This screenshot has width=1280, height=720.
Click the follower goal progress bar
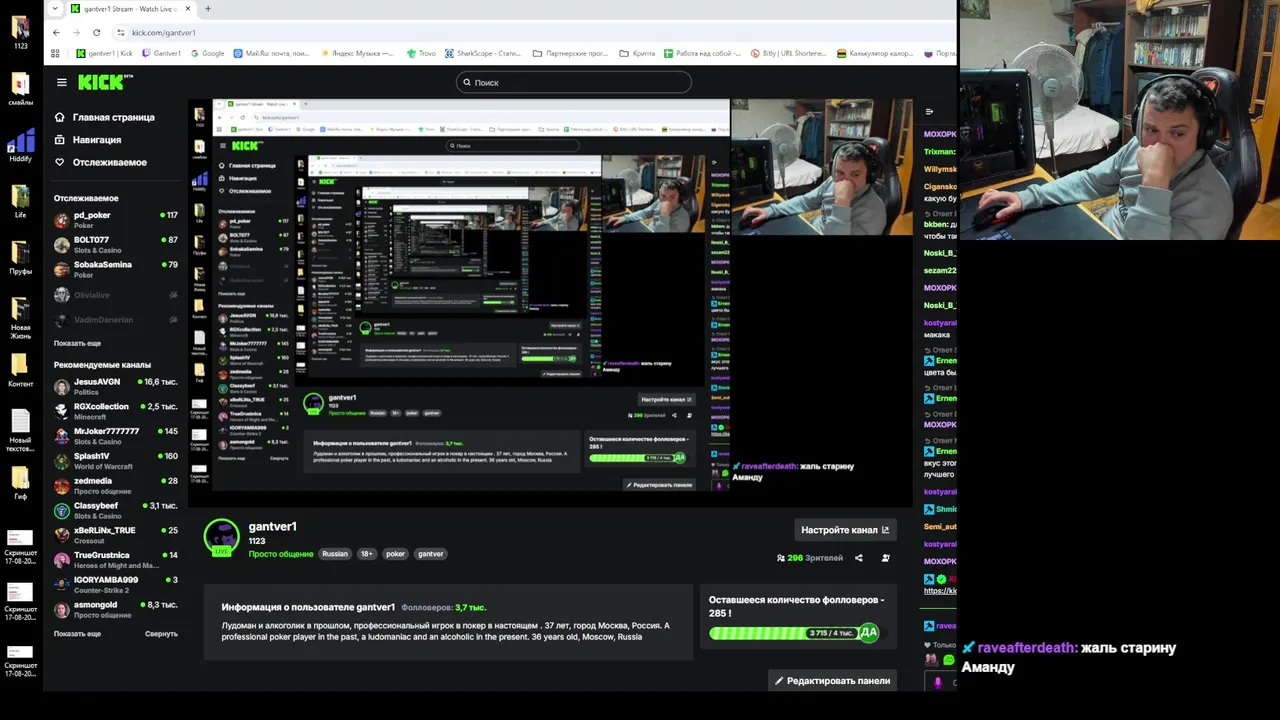tap(795, 633)
